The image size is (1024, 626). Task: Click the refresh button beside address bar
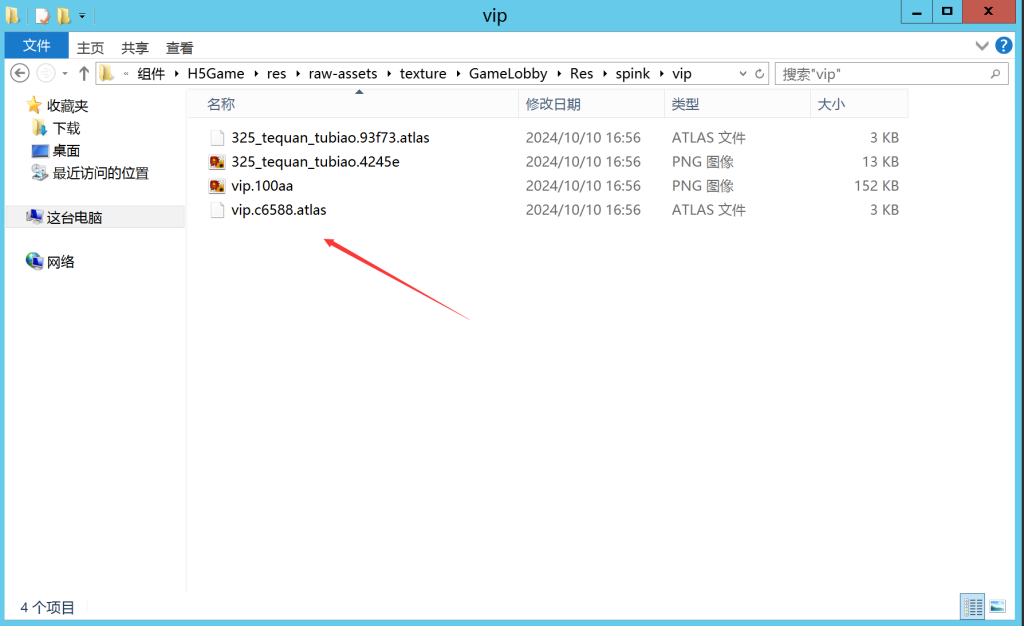[x=760, y=73]
